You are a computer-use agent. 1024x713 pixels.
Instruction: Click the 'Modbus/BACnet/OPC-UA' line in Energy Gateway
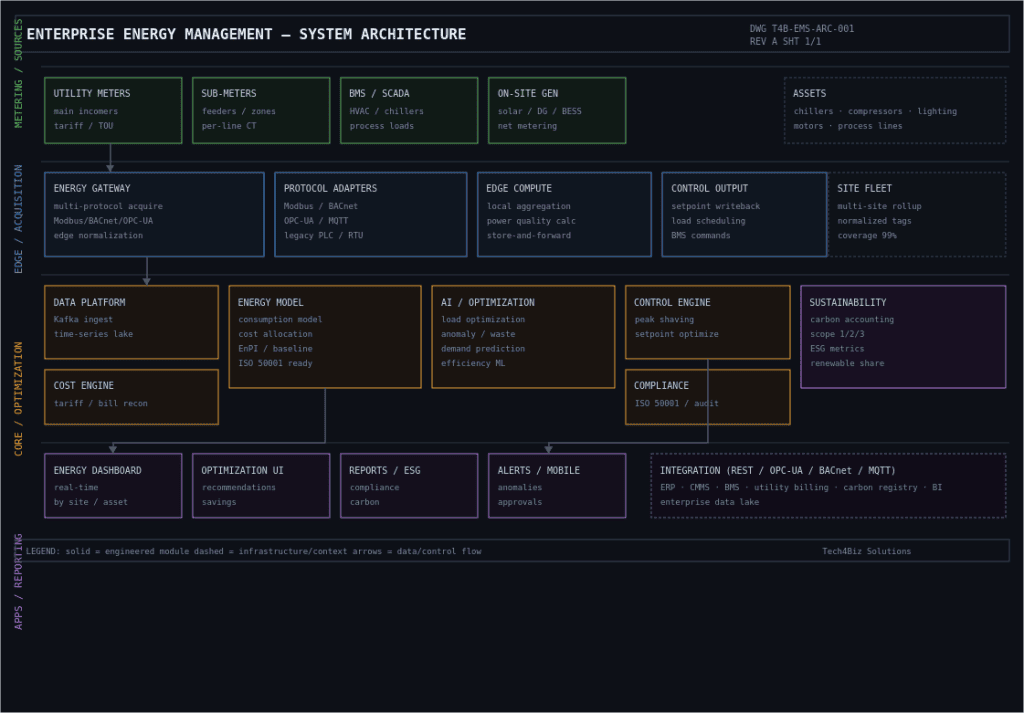103,221
